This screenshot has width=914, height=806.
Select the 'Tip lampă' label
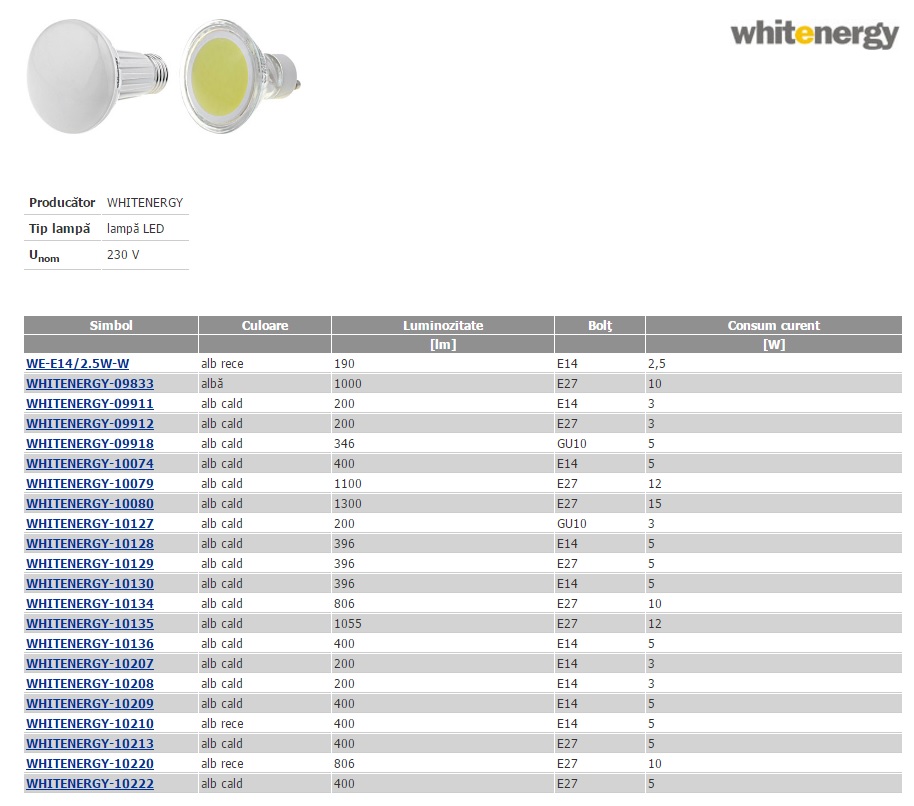59,228
